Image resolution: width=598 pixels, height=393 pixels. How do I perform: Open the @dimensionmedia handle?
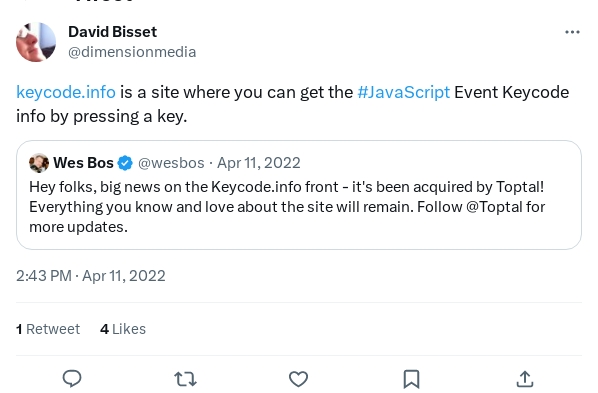pos(132,52)
